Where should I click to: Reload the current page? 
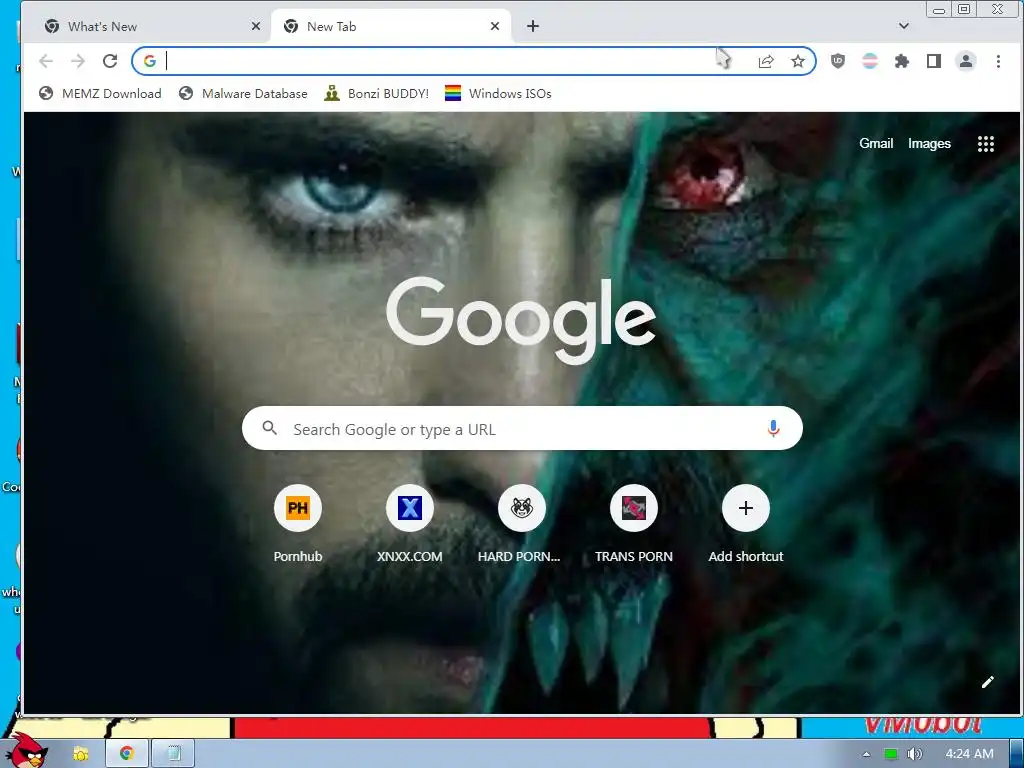point(110,61)
